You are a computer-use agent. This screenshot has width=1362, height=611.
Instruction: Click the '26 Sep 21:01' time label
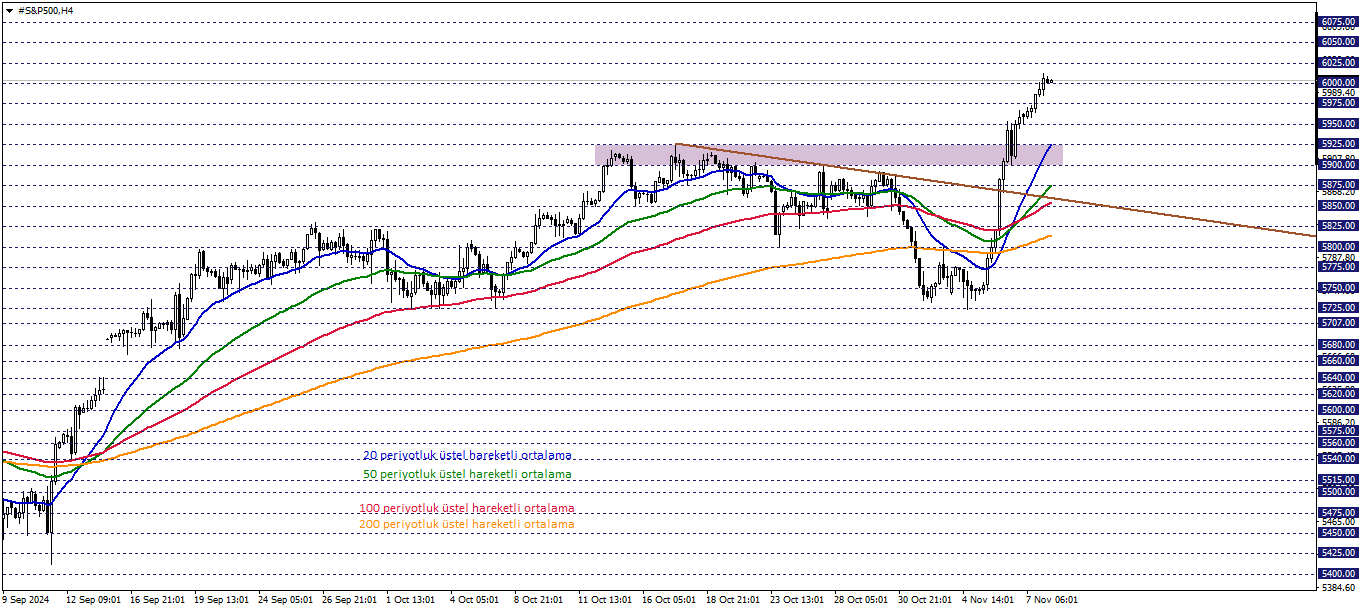coord(351,600)
